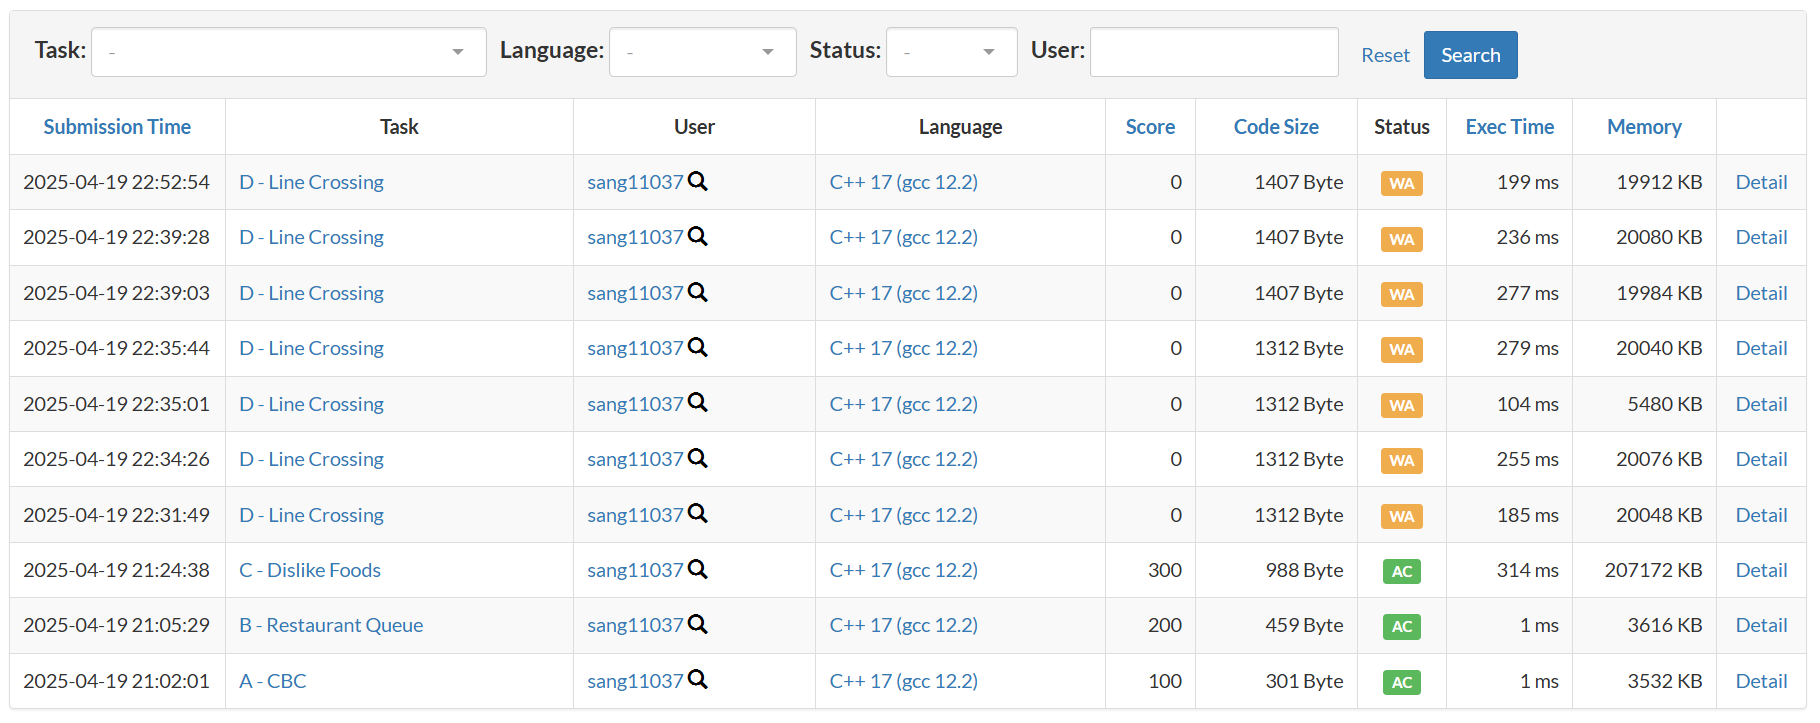Click magnifier icon in 22:31:49 submission row
This screenshot has height=723, width=1820.
698,513
